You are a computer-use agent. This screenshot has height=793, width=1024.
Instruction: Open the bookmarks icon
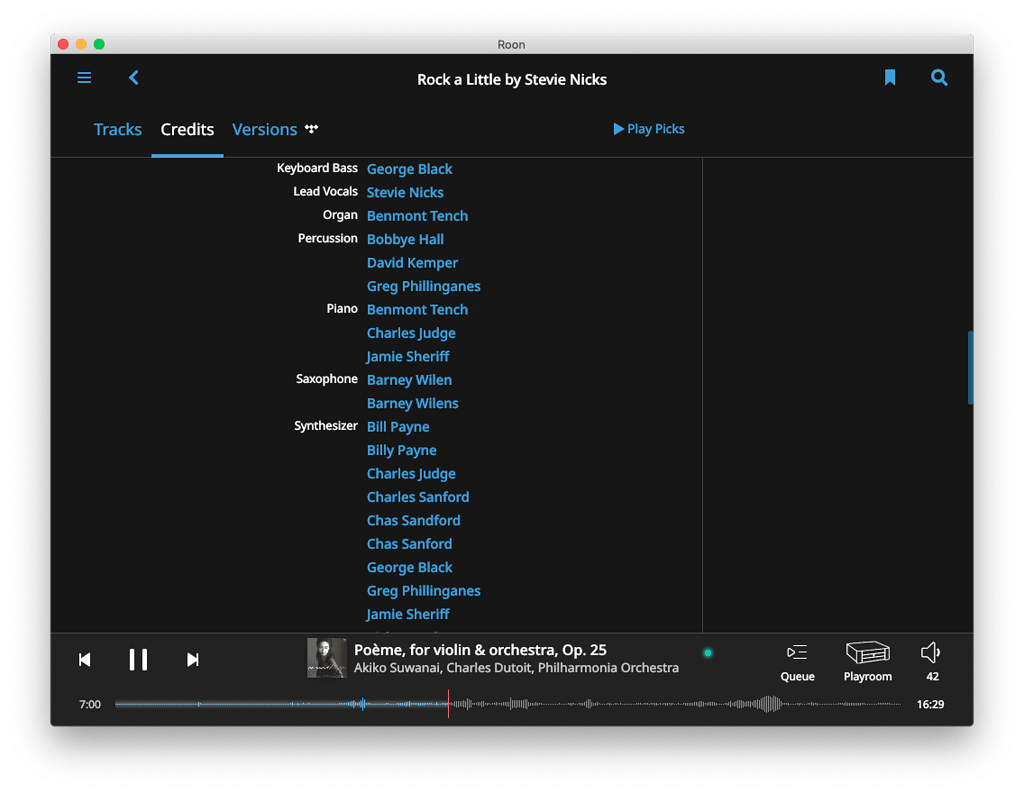tap(889, 77)
